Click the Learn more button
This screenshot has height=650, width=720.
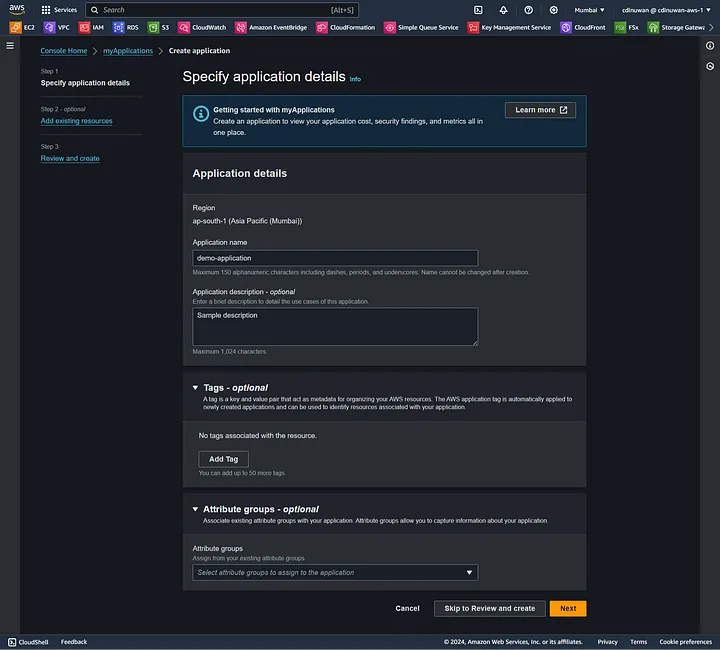[x=540, y=110]
